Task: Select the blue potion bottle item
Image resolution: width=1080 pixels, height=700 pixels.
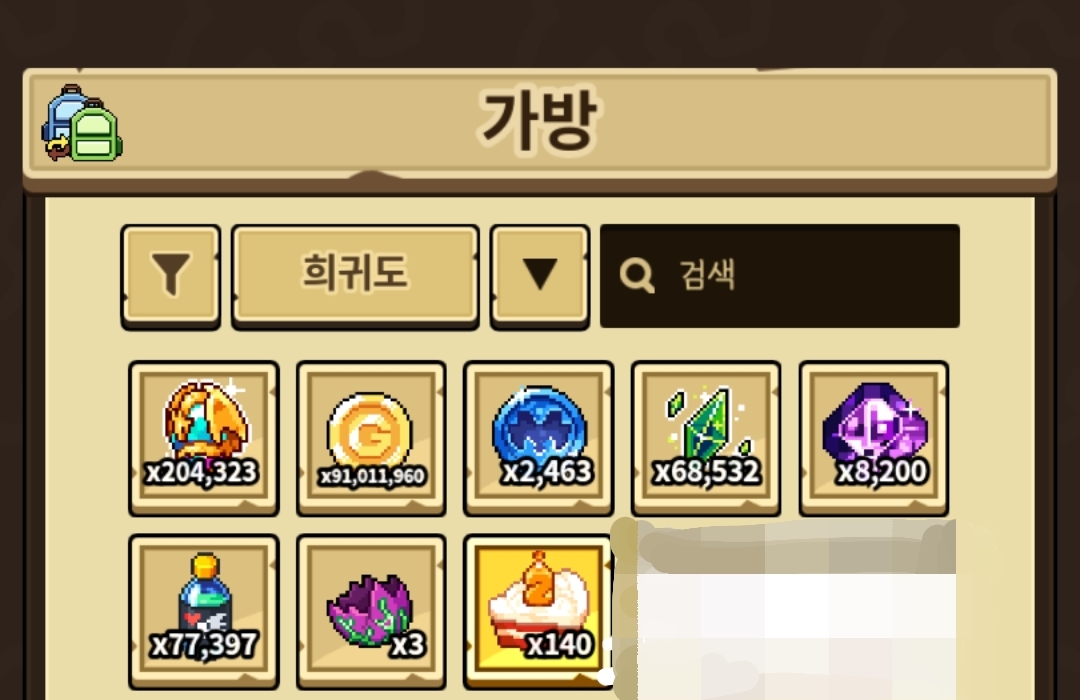Action: [204, 612]
